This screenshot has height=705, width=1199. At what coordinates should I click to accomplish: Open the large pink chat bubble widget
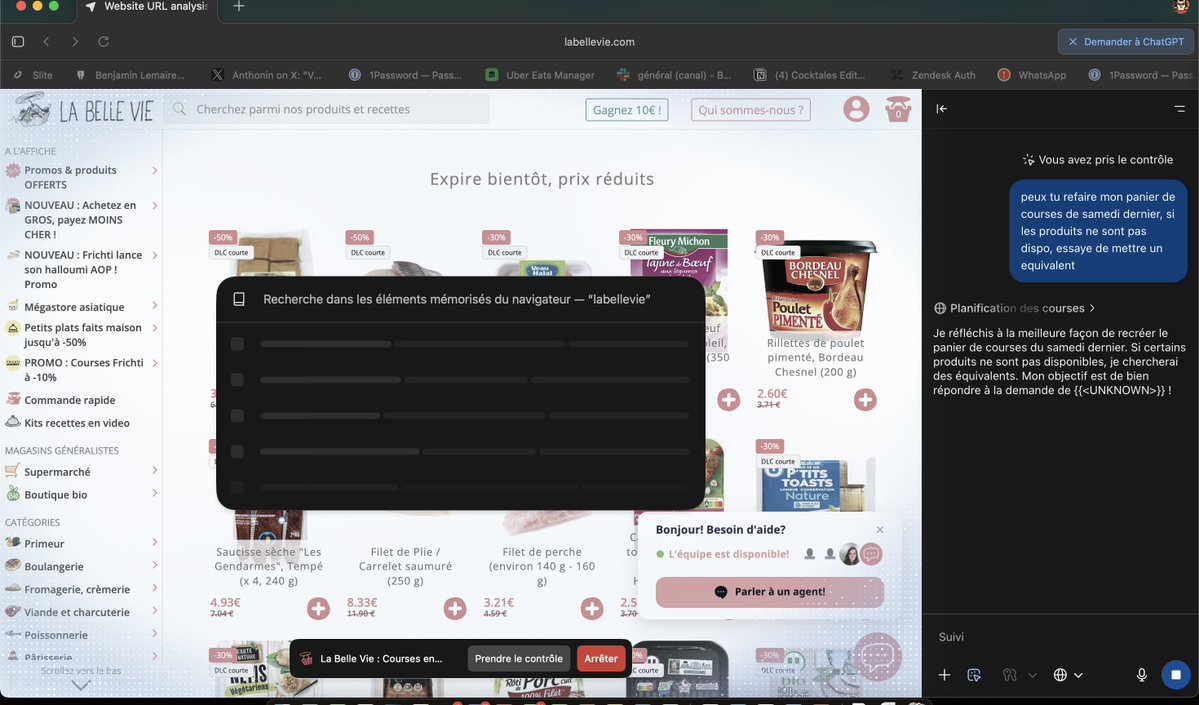pyautogui.click(x=878, y=656)
